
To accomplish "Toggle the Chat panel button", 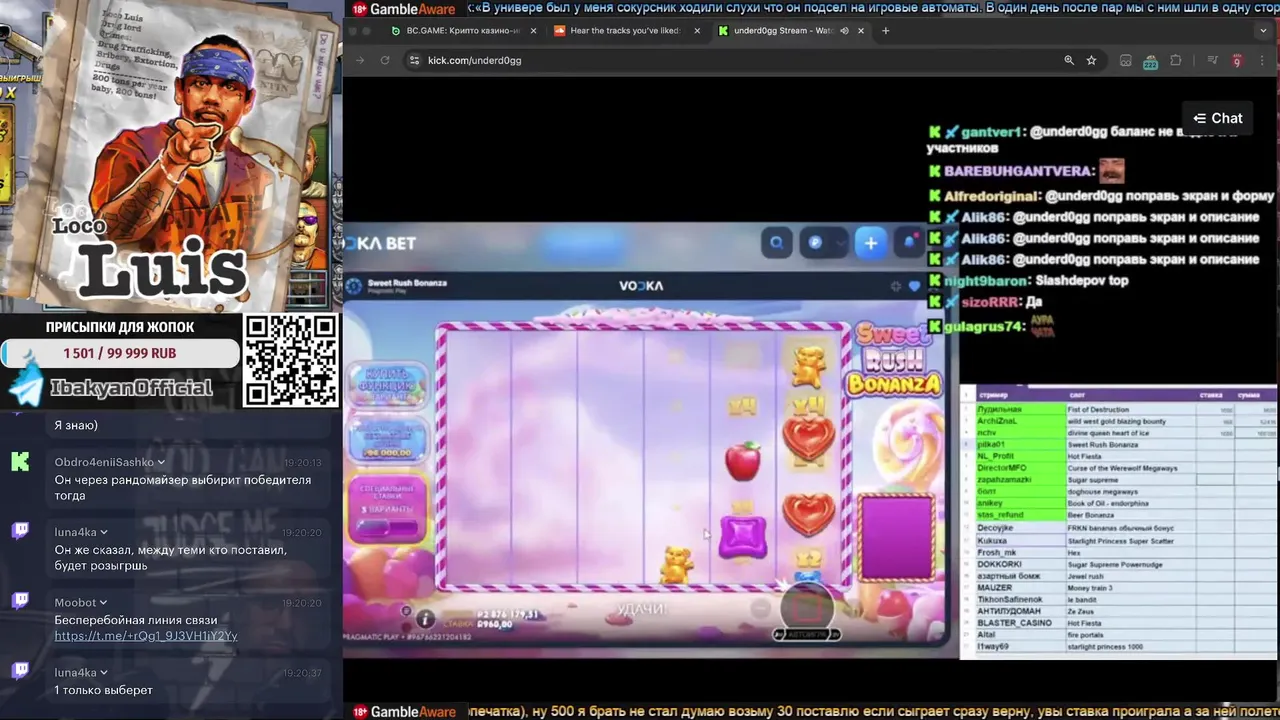I will coord(1217,118).
